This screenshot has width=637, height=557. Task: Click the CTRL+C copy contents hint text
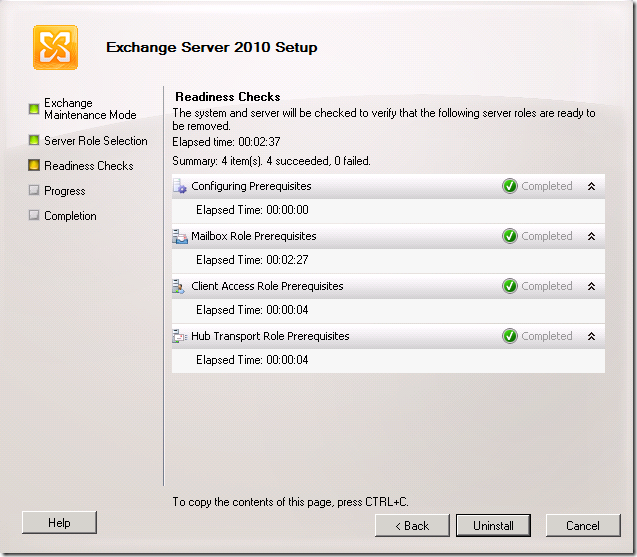click(290, 502)
